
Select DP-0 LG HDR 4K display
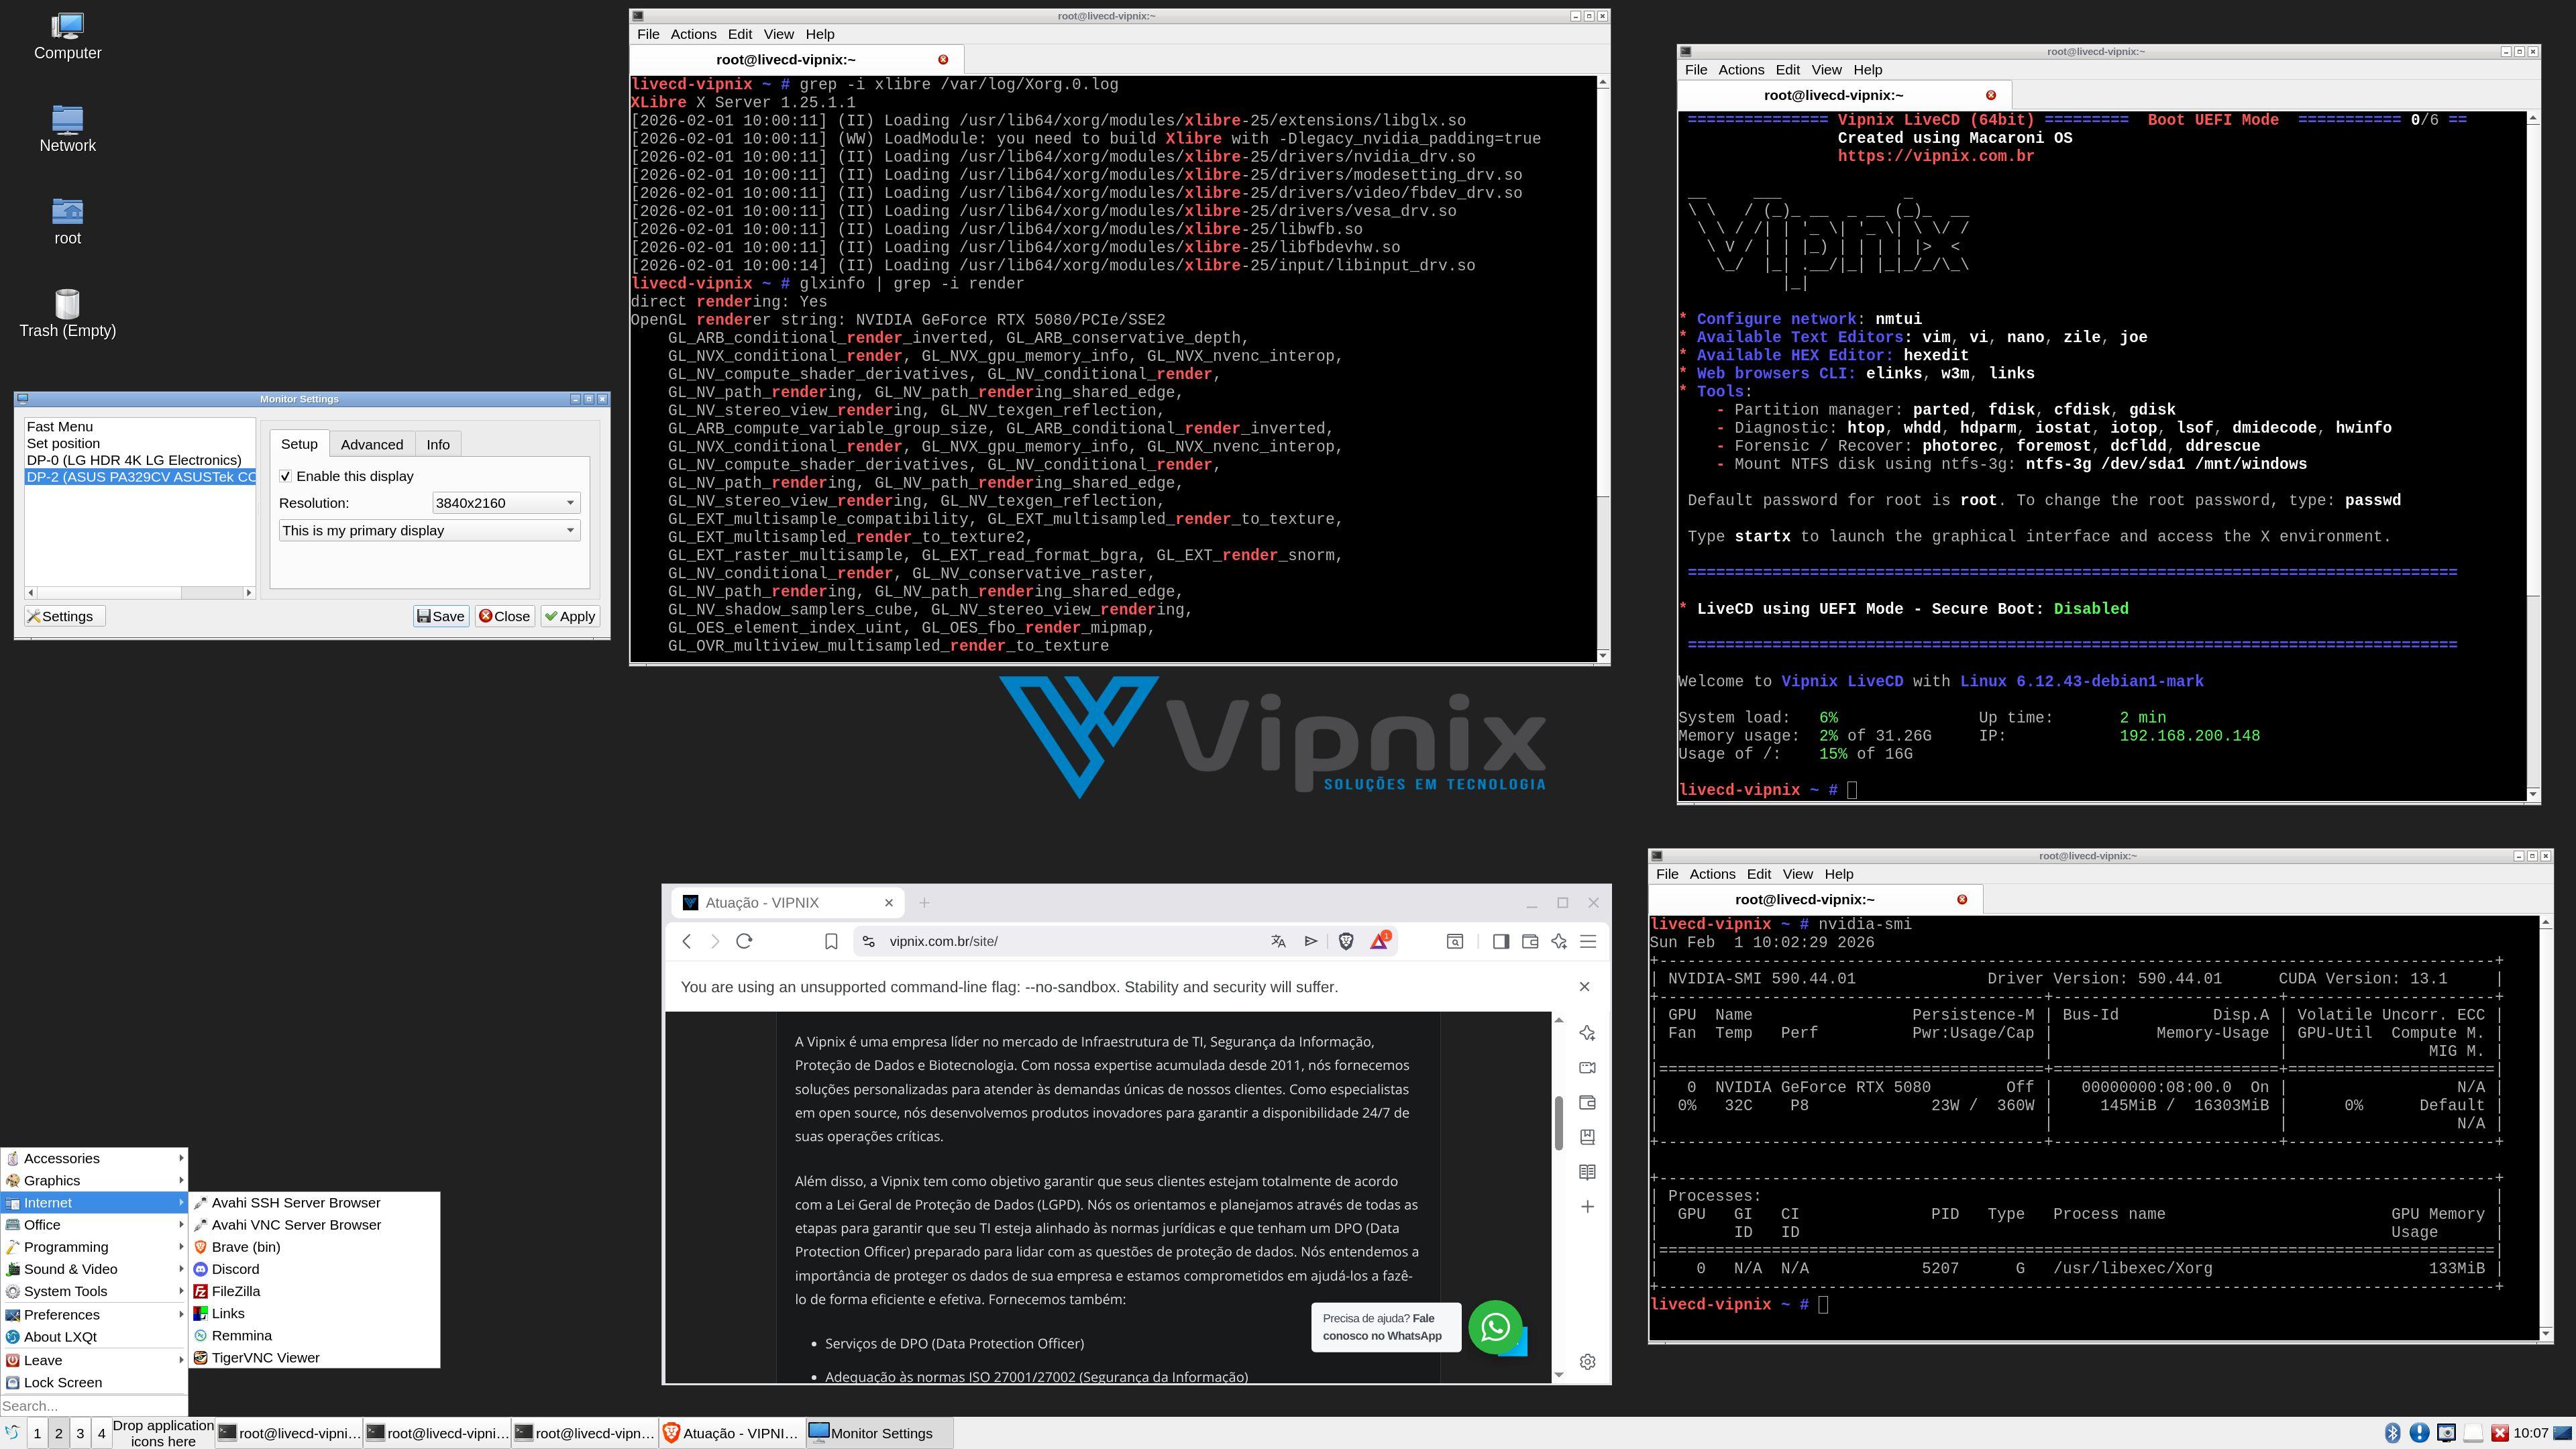[x=140, y=460]
